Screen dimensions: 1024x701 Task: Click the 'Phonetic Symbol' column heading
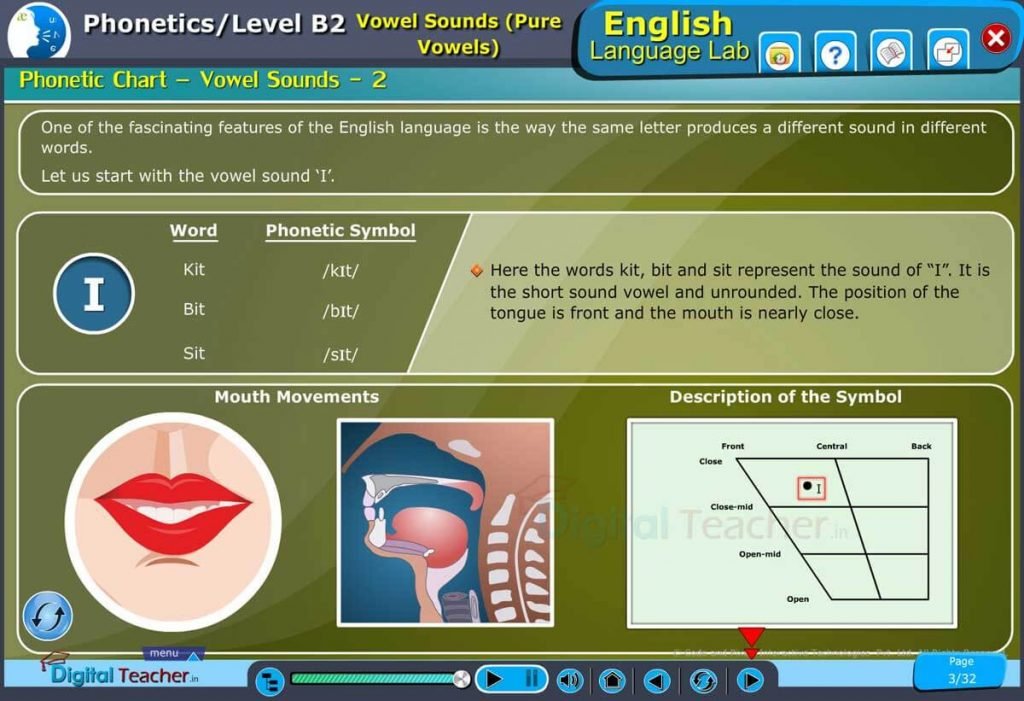tap(340, 231)
